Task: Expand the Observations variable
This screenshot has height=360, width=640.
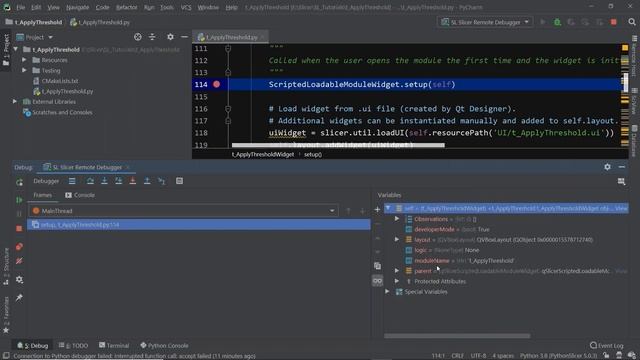Action: point(397,219)
